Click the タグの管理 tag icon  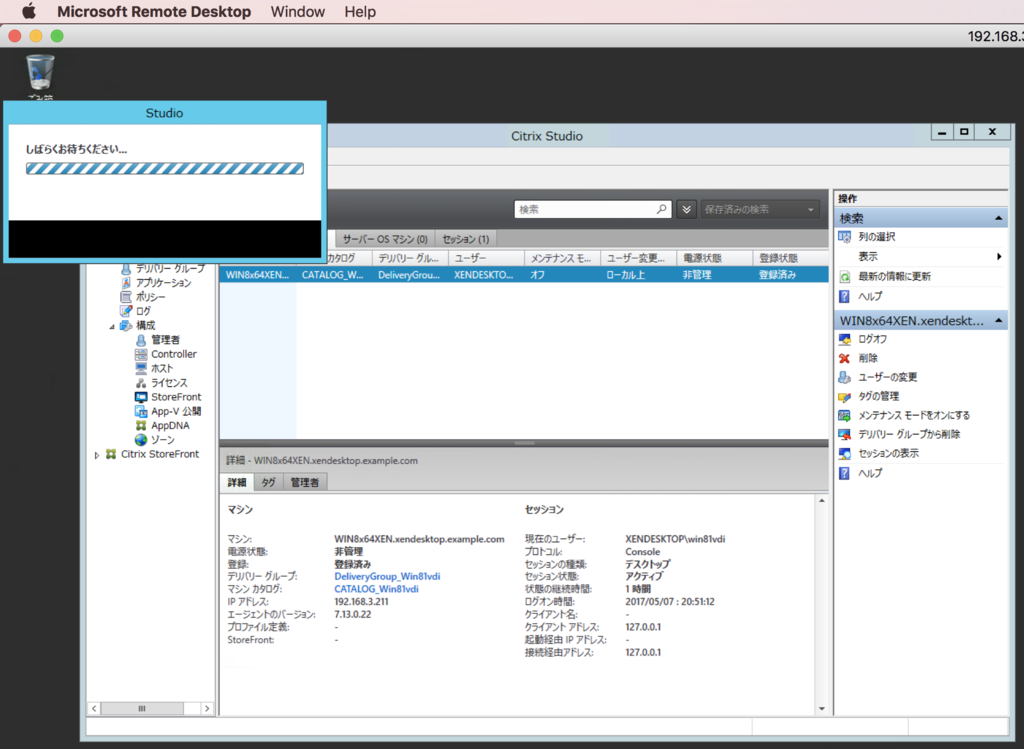pyautogui.click(x=844, y=396)
